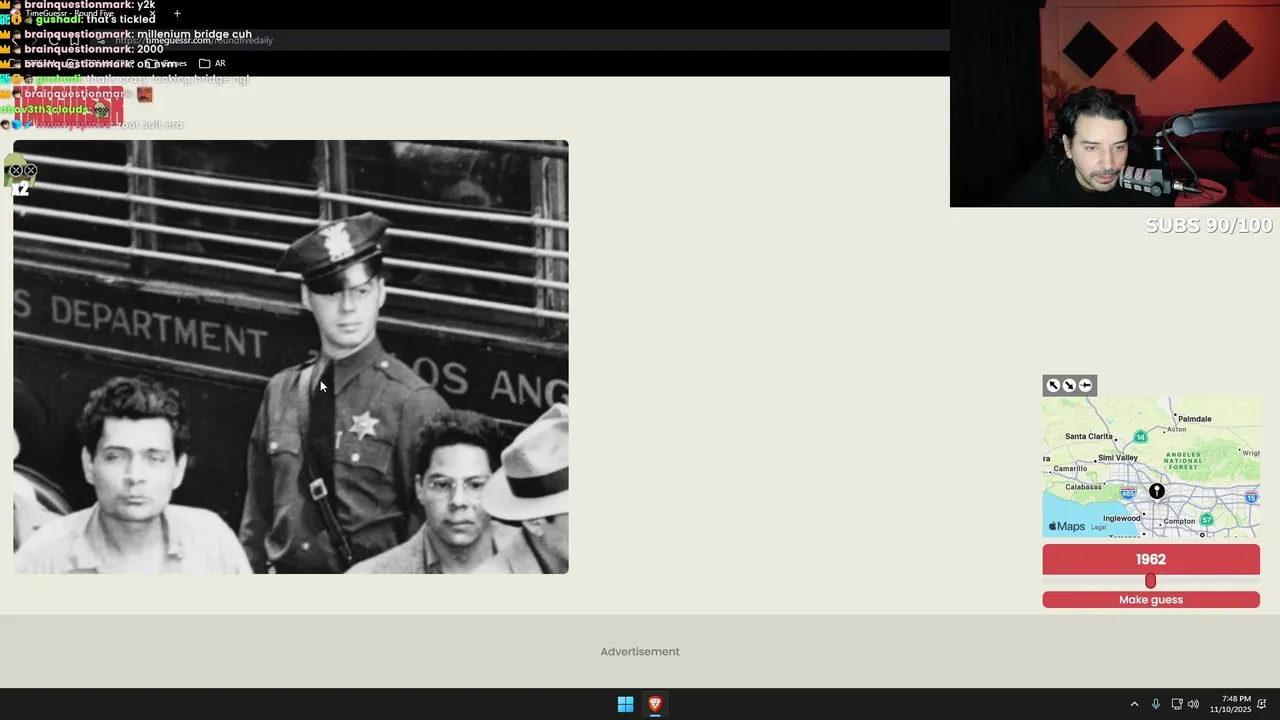Image resolution: width=1280 pixels, height=720 pixels.
Task: Expand the hidden system tray icons chevron
Action: [x=1134, y=704]
